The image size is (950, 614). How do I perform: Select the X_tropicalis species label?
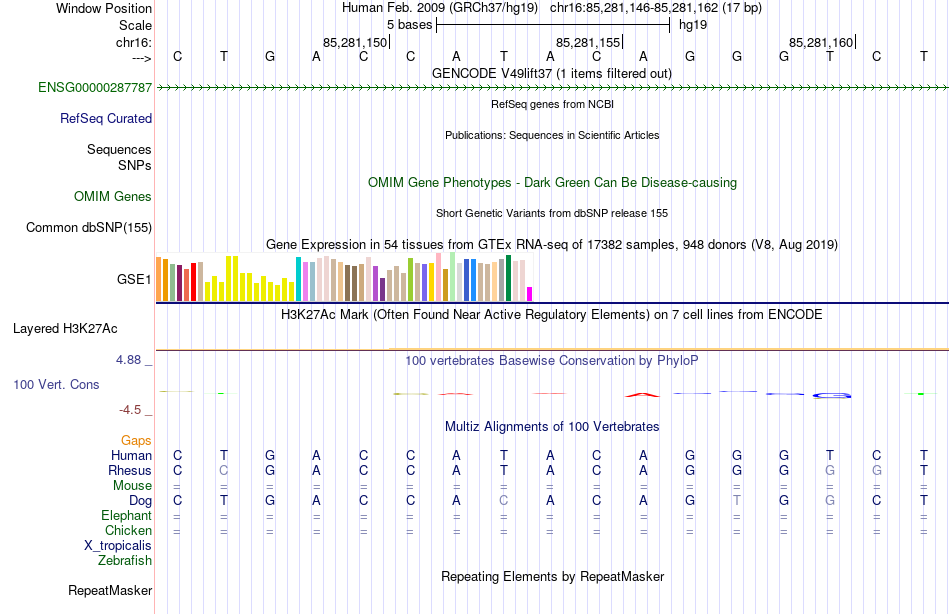118,546
